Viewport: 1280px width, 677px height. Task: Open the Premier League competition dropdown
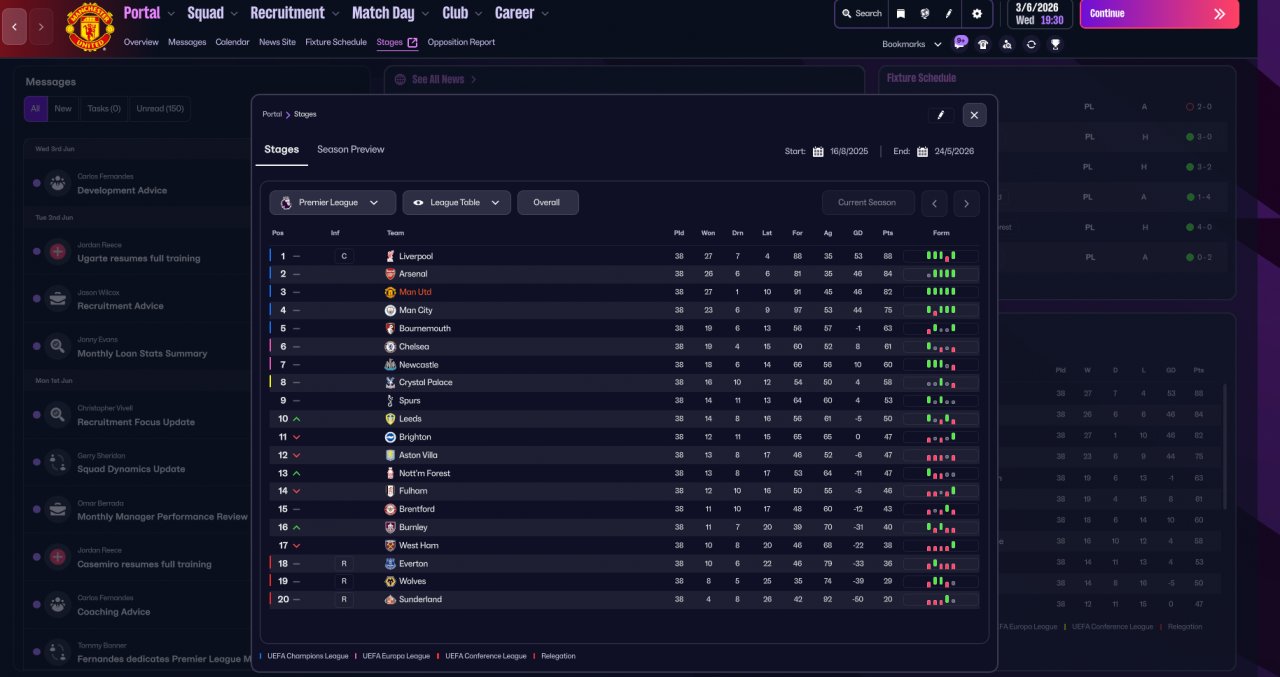(x=332, y=203)
